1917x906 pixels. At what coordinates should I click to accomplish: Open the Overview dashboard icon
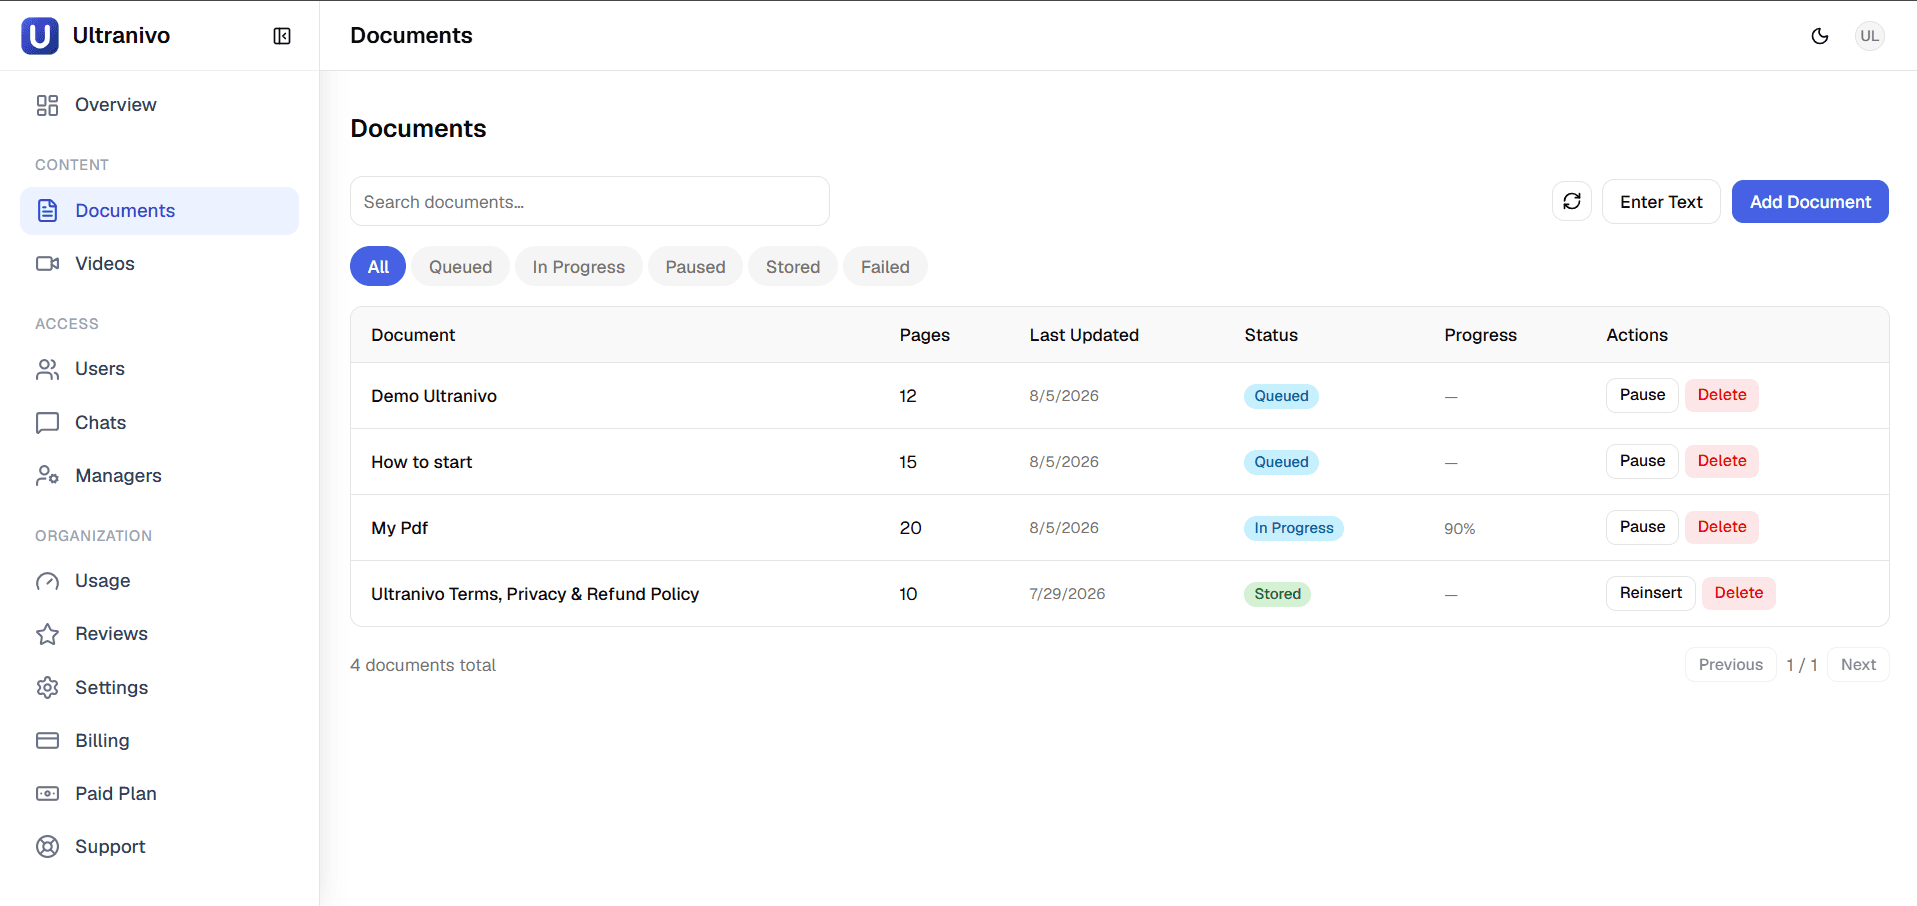[x=47, y=105]
